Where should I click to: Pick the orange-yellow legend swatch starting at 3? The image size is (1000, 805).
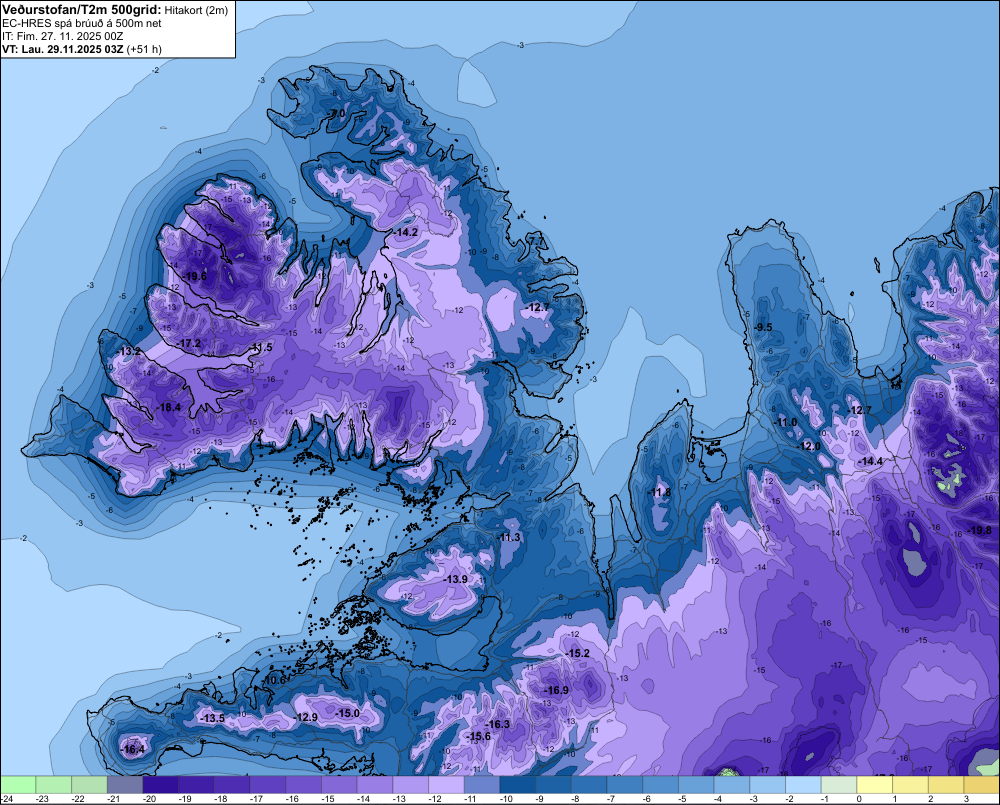[982, 784]
